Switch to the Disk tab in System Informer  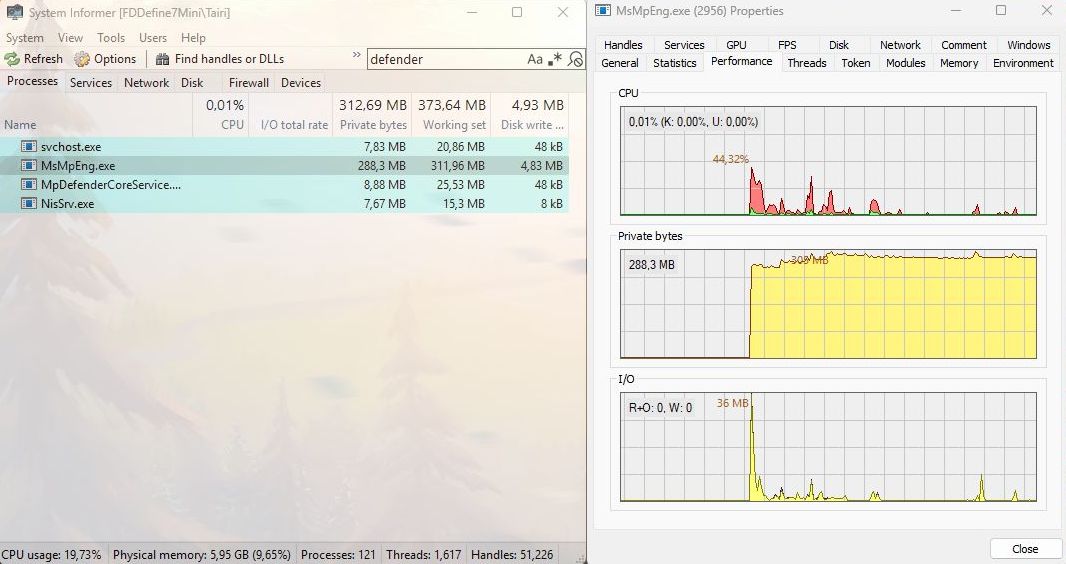click(192, 82)
